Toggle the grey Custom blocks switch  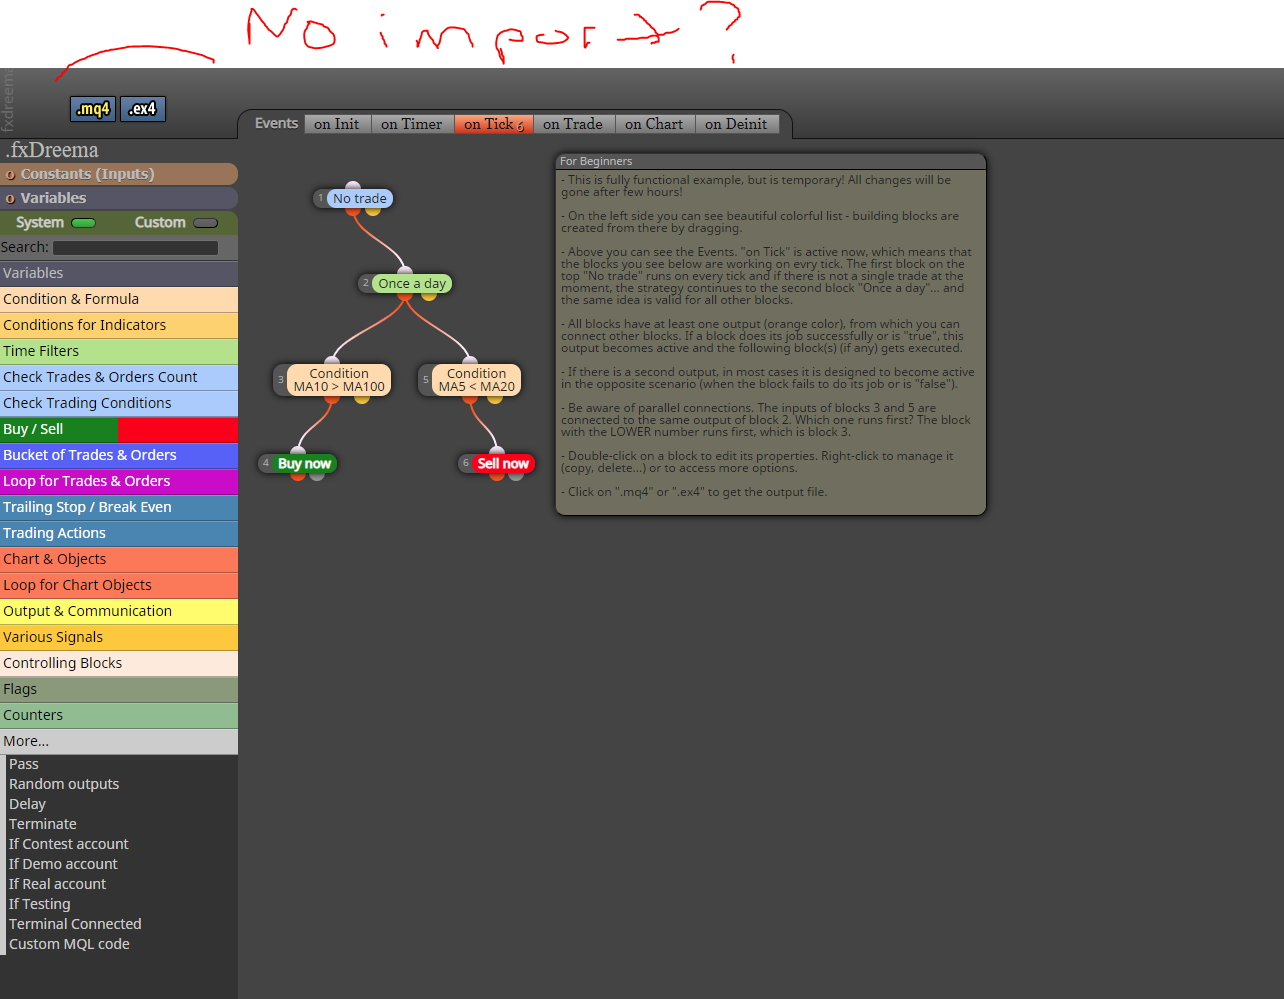tap(205, 223)
